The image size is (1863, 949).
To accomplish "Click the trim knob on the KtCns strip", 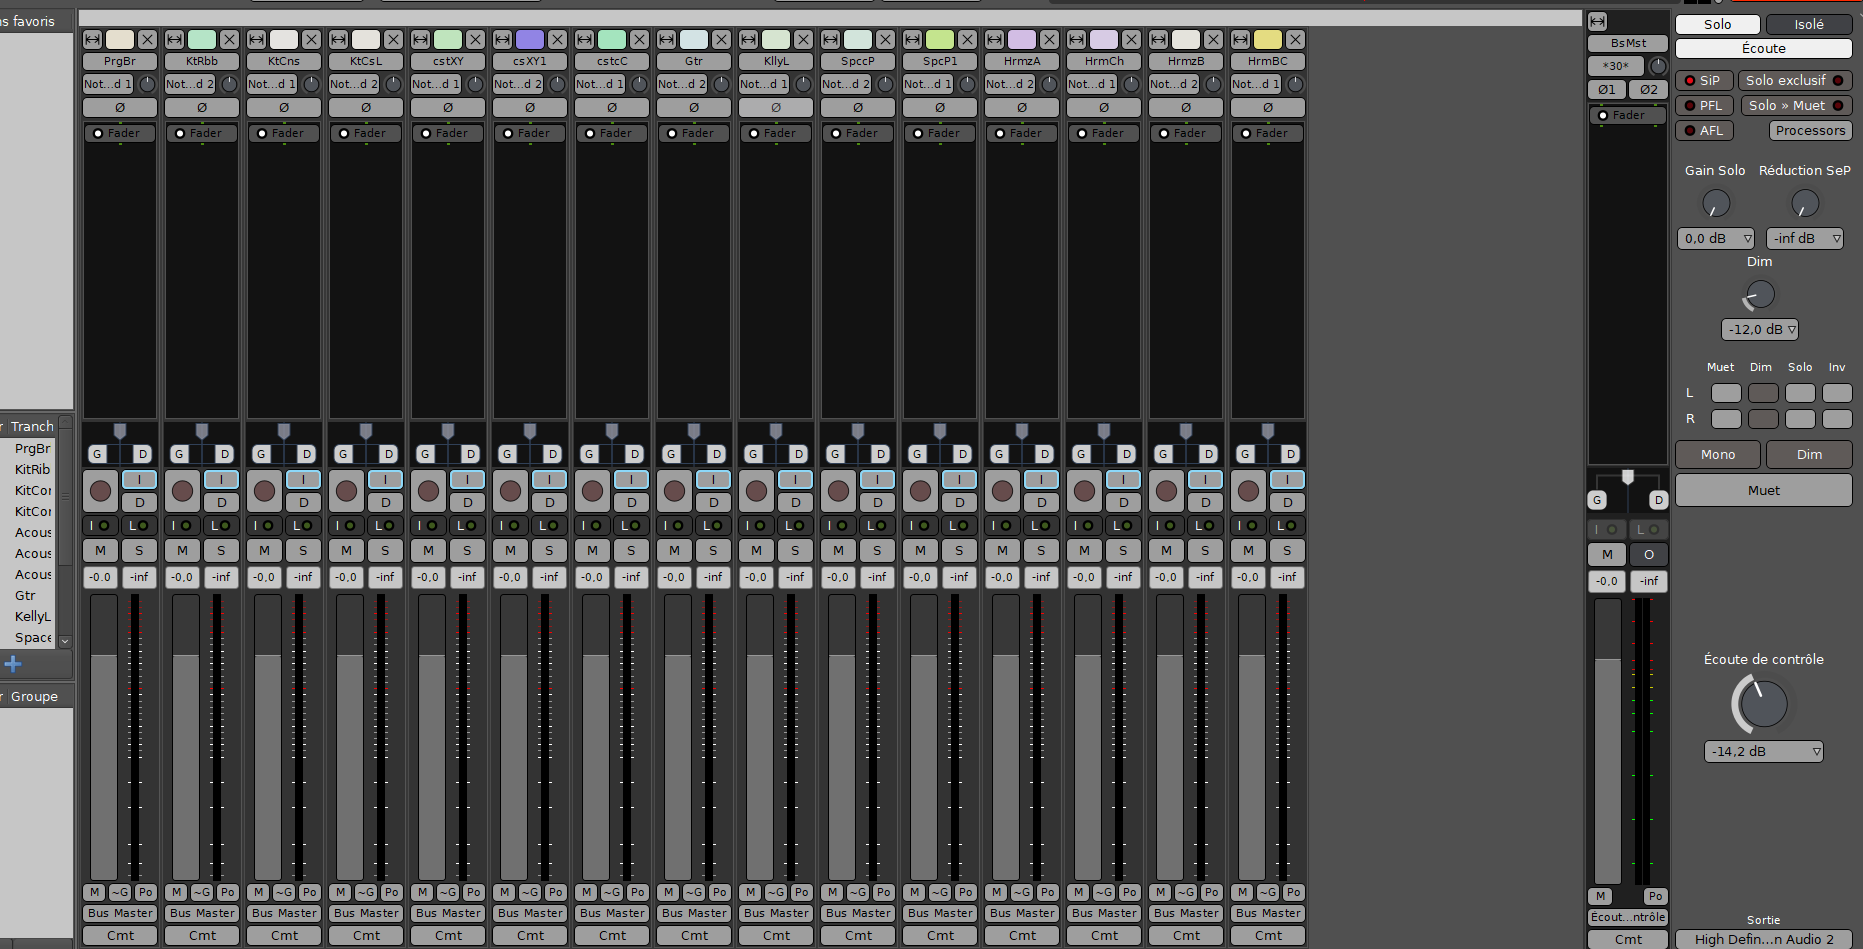I will 311,84.
